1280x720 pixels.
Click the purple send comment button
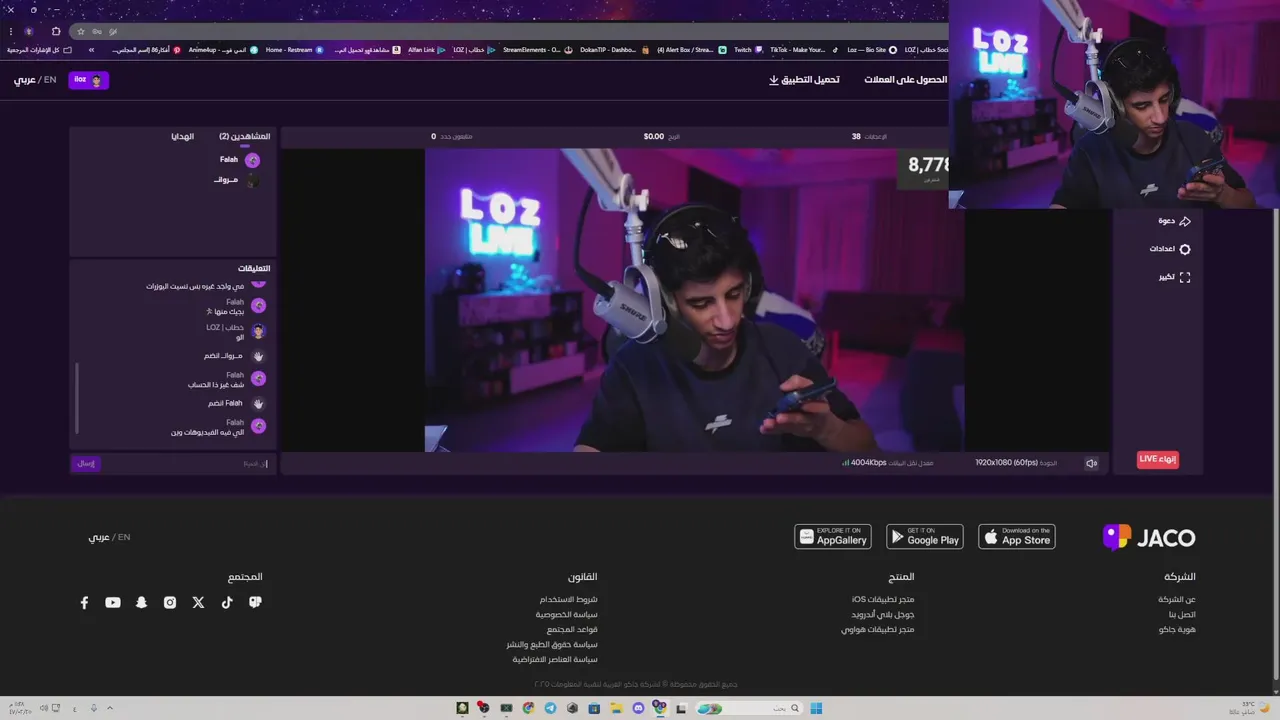(x=86, y=464)
